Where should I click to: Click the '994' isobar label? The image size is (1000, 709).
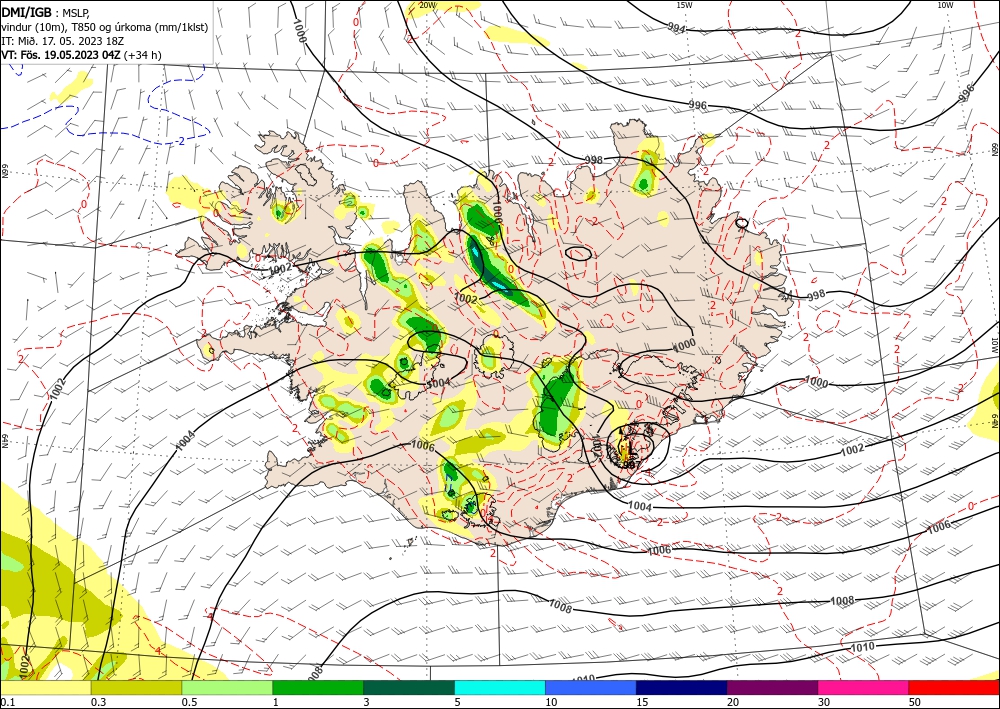point(677,27)
